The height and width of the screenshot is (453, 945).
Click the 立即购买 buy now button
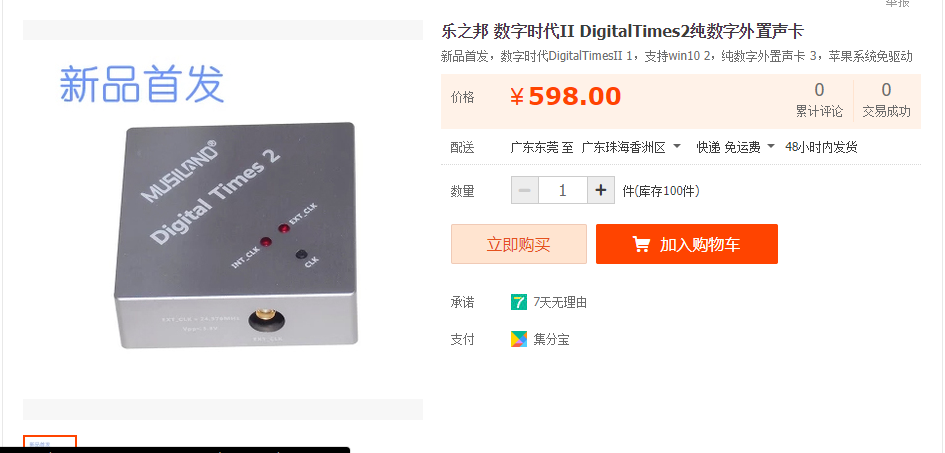(519, 244)
